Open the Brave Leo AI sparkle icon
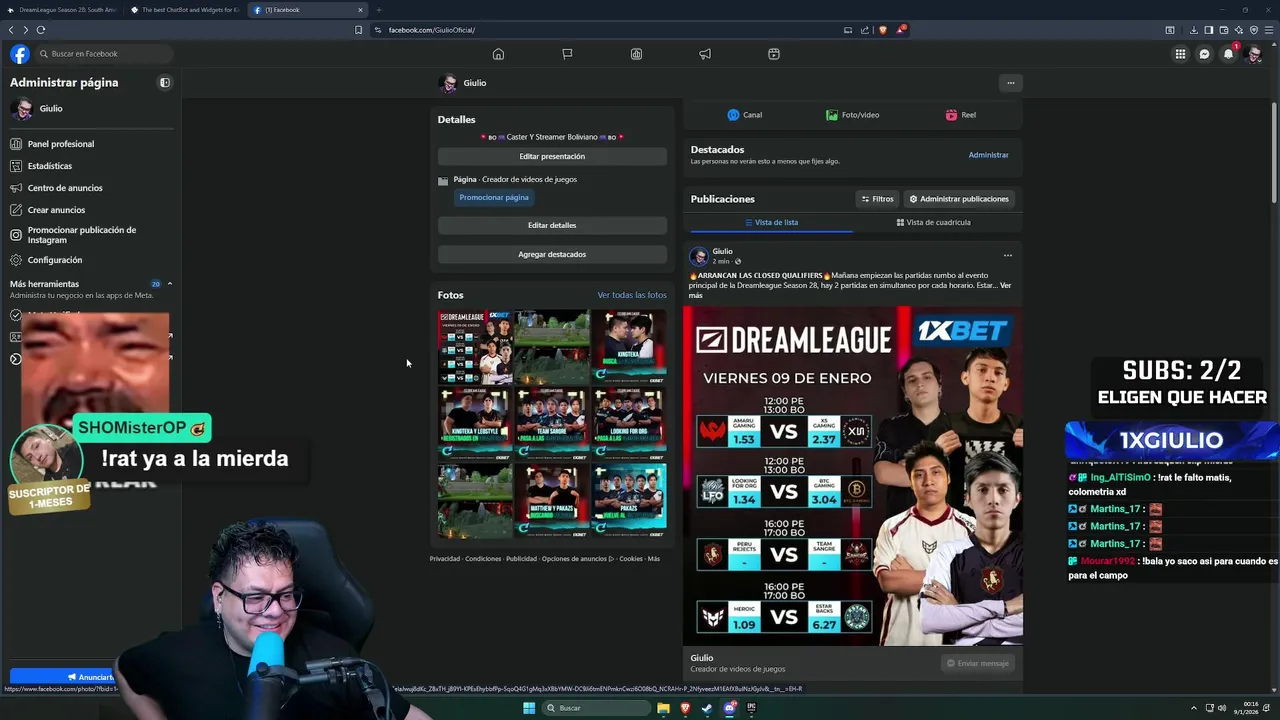Image resolution: width=1280 pixels, height=720 pixels. tap(1238, 30)
